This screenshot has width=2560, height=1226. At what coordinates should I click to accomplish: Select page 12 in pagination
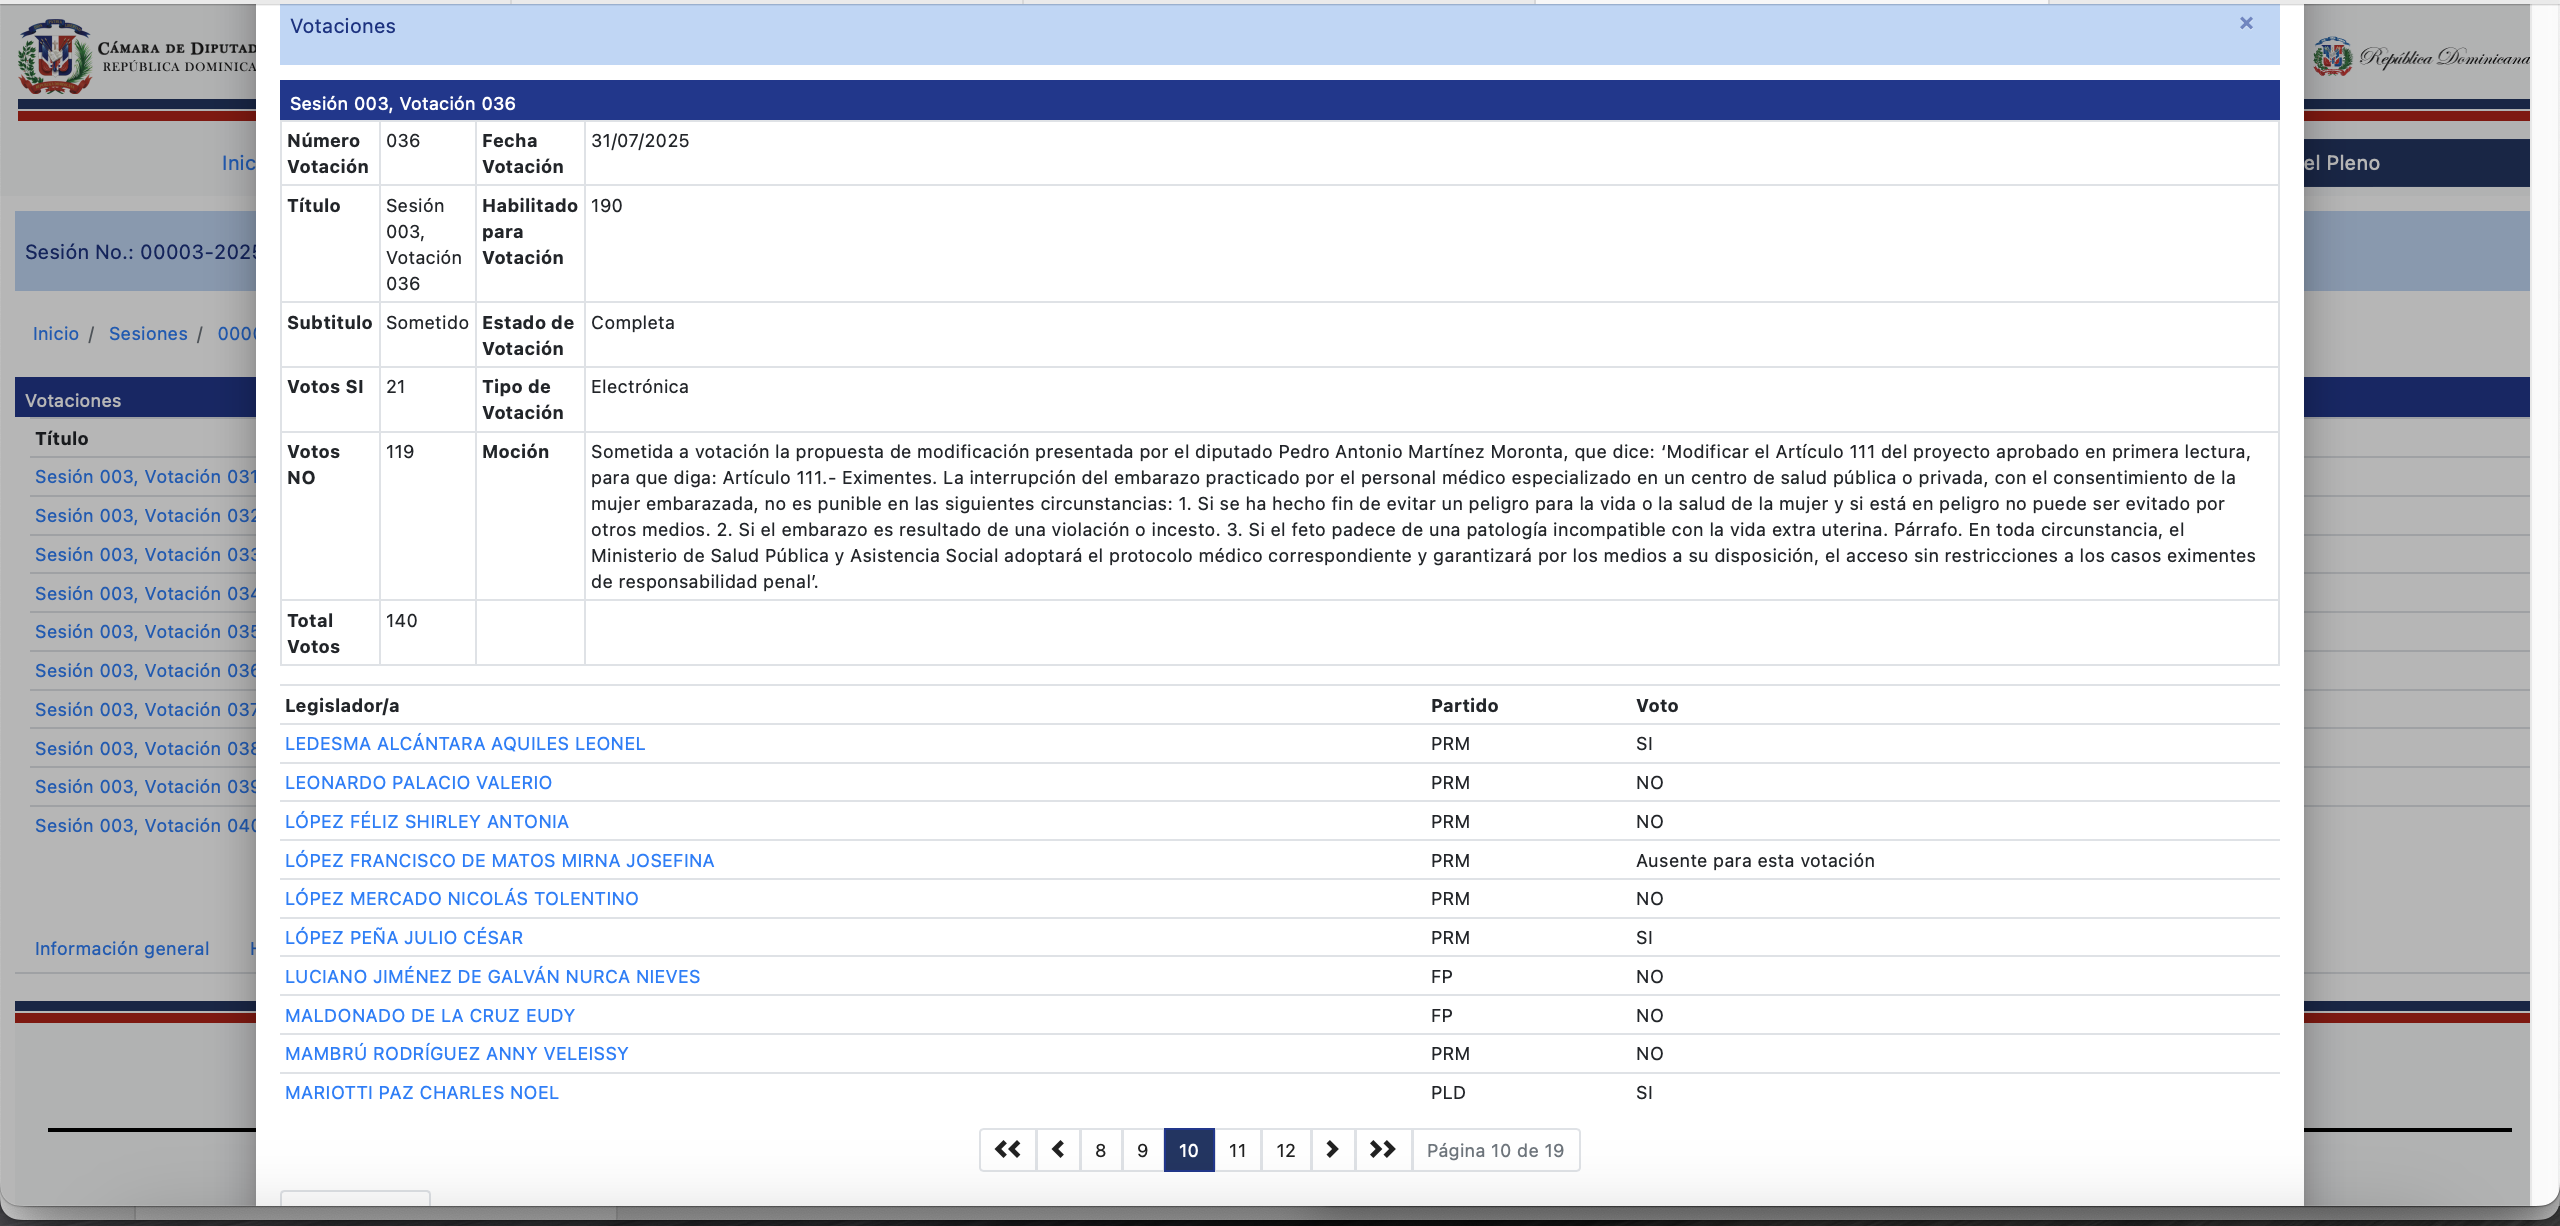(1285, 1150)
